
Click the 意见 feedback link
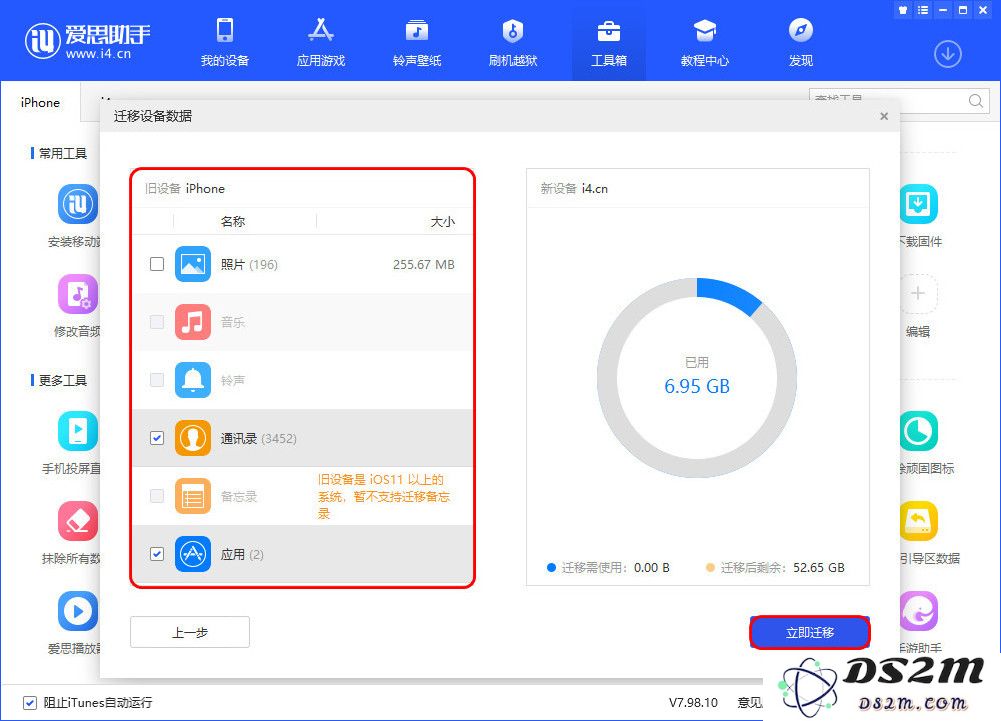tap(750, 702)
